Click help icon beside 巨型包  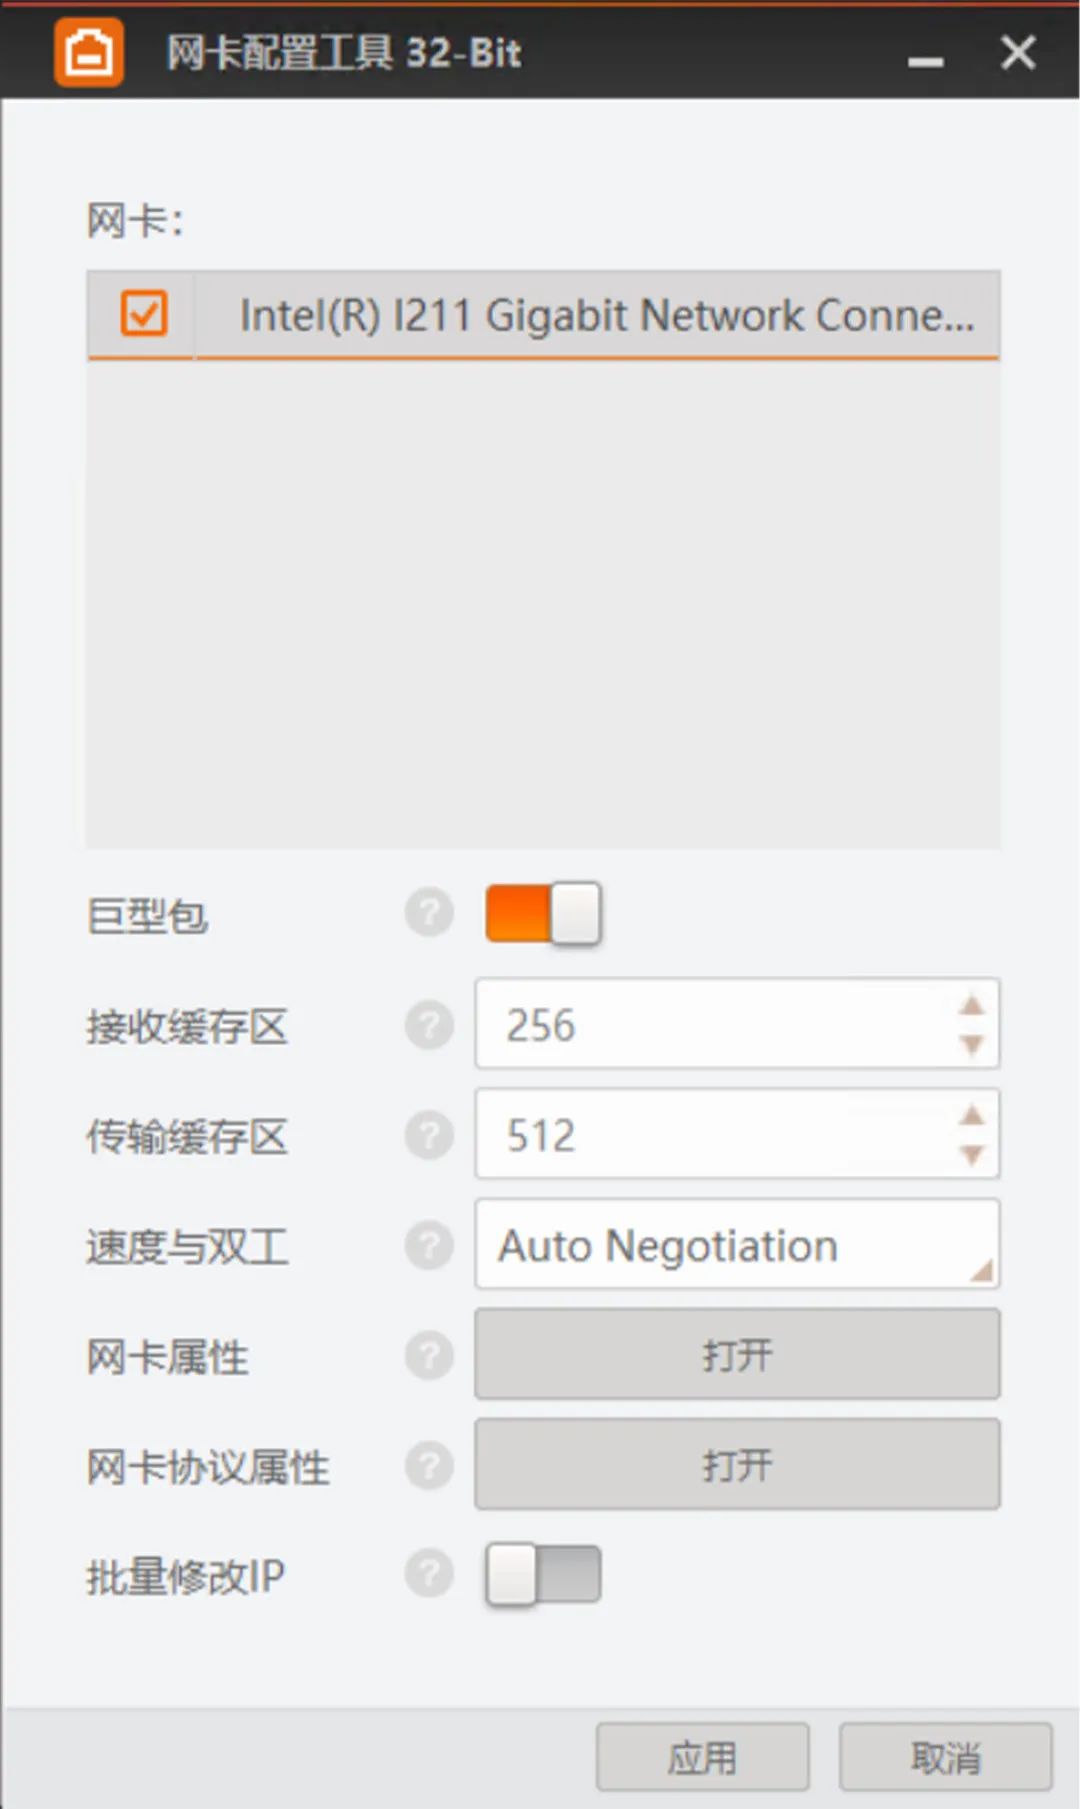click(429, 913)
